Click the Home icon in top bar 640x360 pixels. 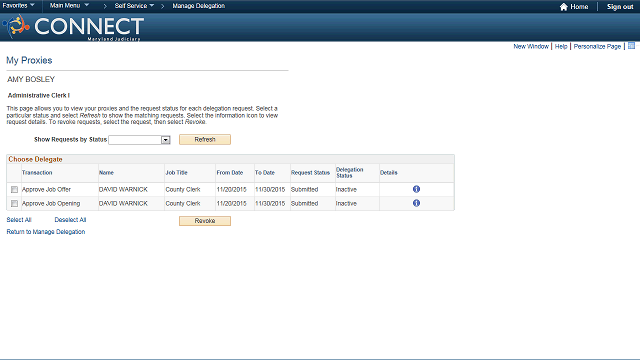click(564, 7)
